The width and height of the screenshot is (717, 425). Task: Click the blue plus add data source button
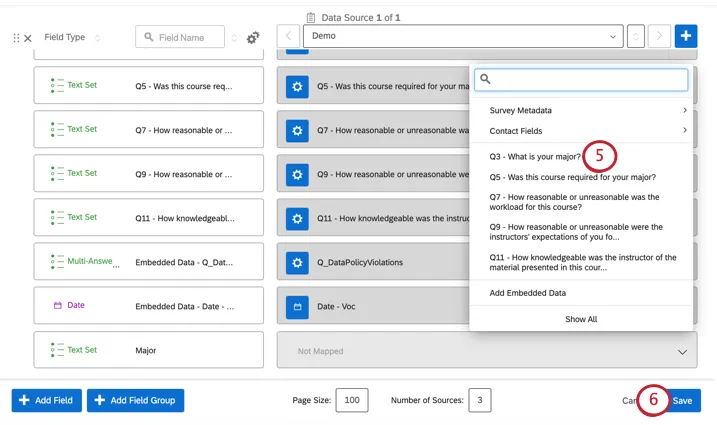coord(686,36)
